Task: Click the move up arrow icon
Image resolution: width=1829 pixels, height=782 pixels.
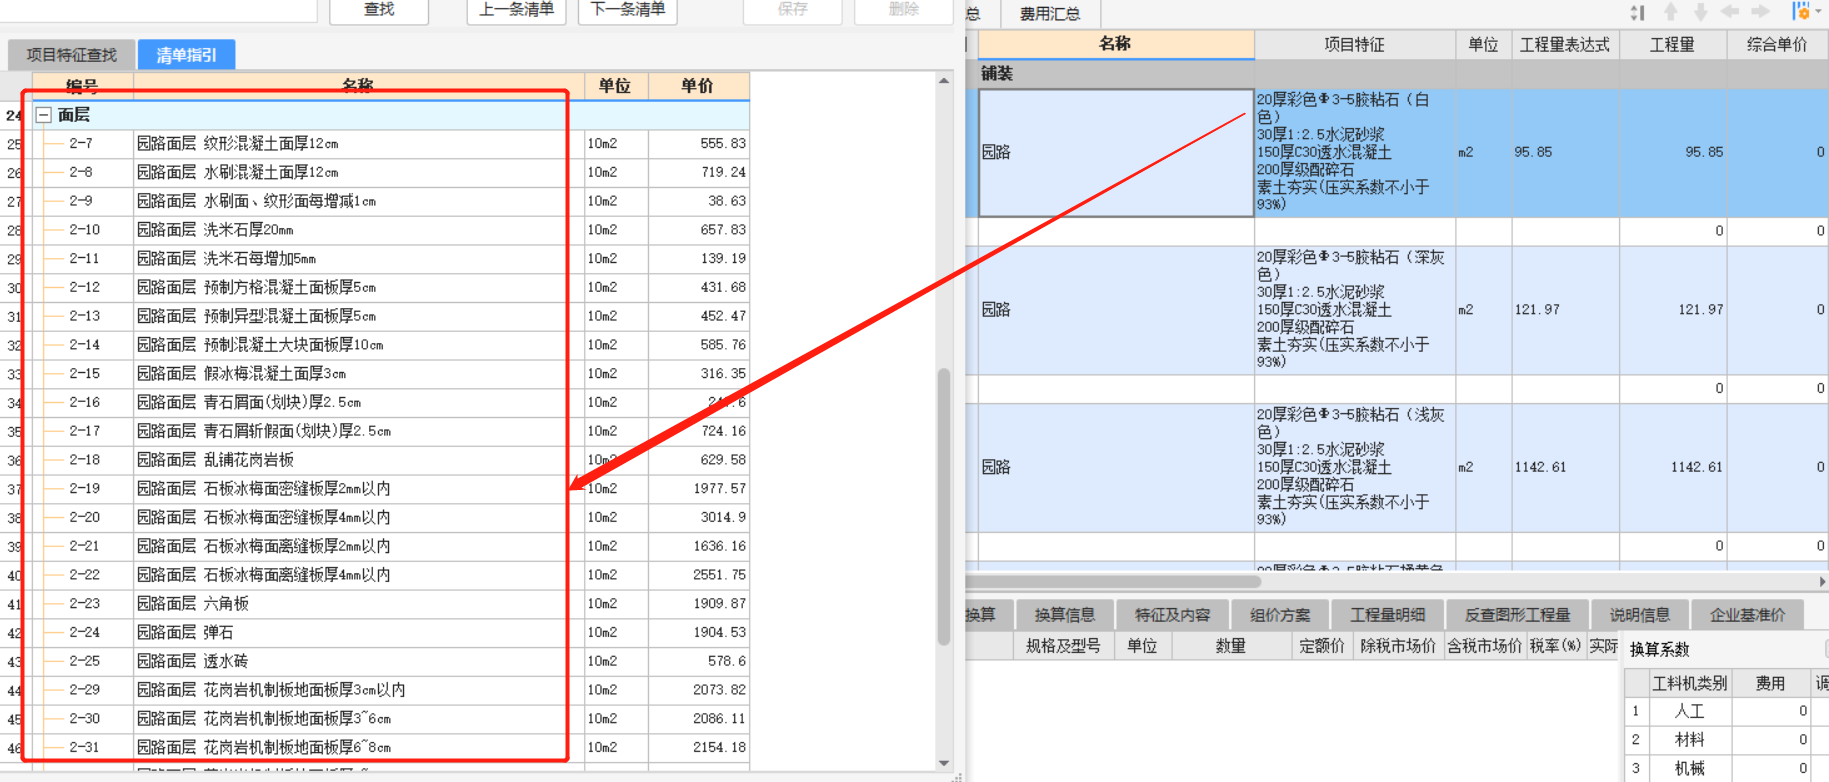Action: [x=1670, y=12]
